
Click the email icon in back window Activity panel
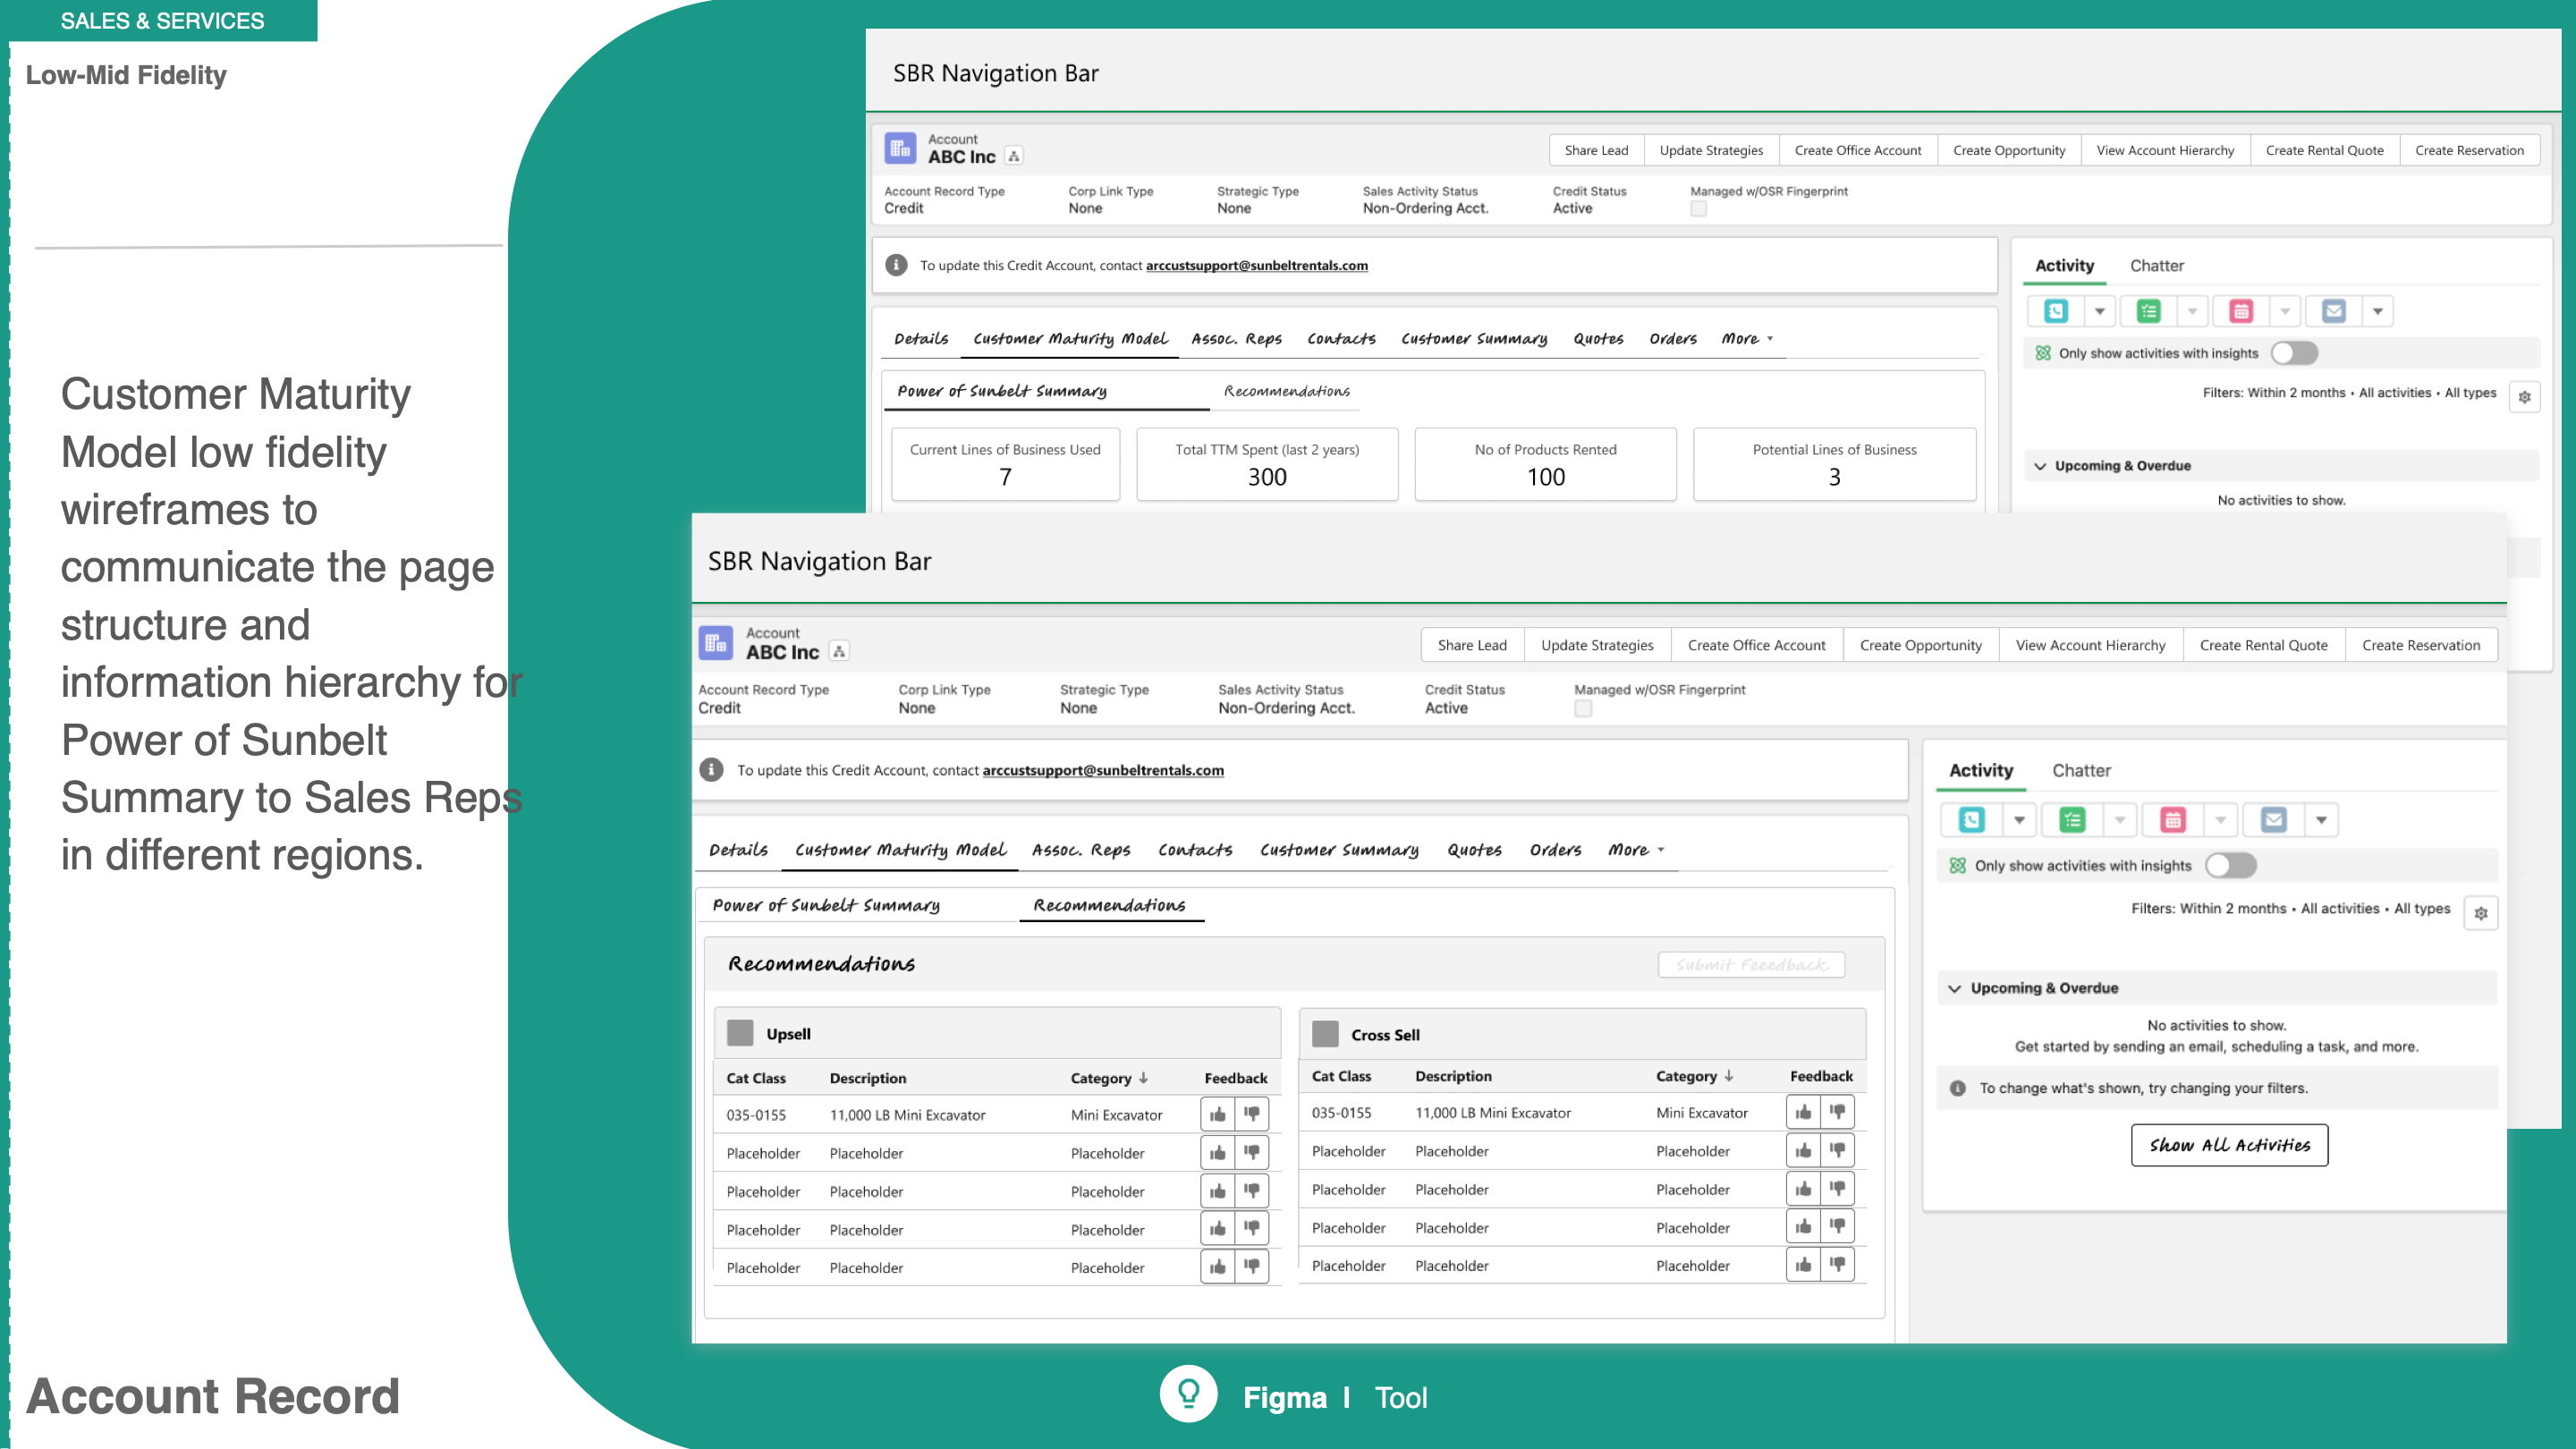2334,311
